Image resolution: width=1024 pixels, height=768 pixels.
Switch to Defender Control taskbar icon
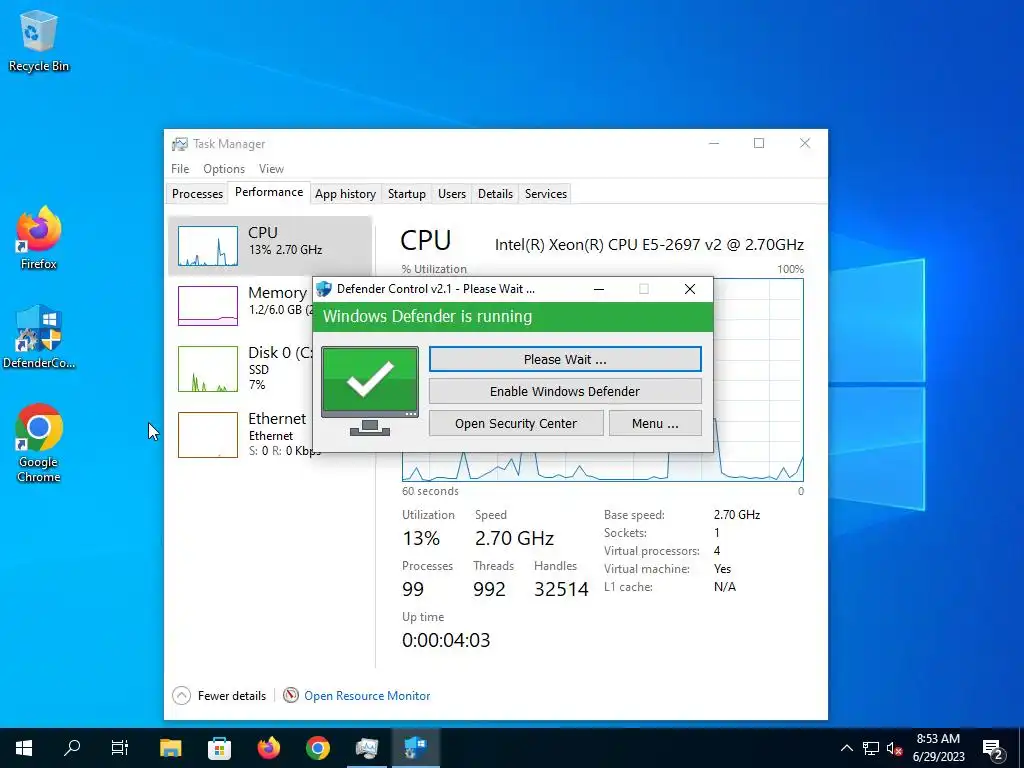(x=415, y=748)
